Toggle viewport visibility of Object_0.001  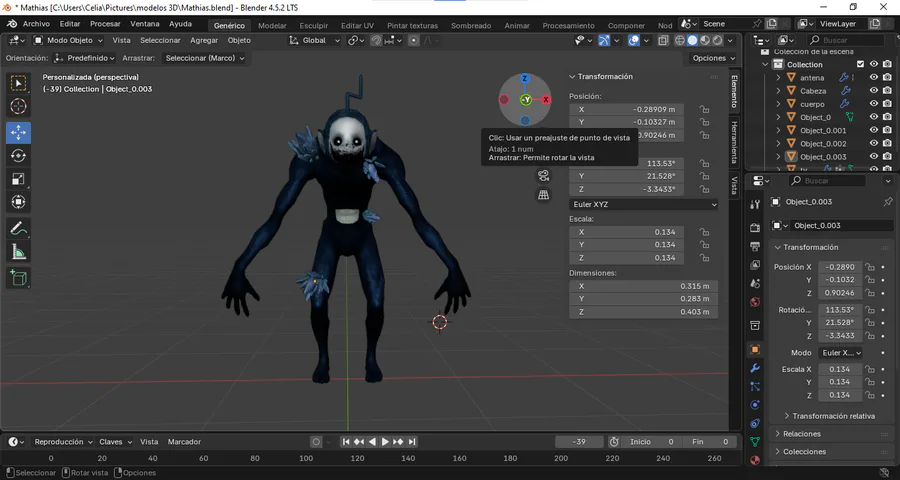(874, 130)
